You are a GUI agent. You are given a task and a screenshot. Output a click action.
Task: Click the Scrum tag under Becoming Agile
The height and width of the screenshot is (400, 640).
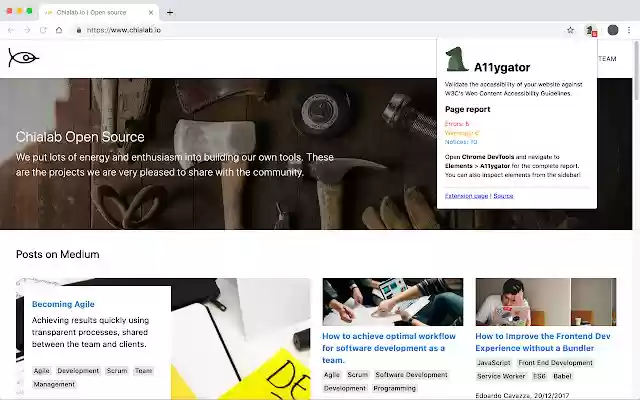pyautogui.click(x=117, y=371)
